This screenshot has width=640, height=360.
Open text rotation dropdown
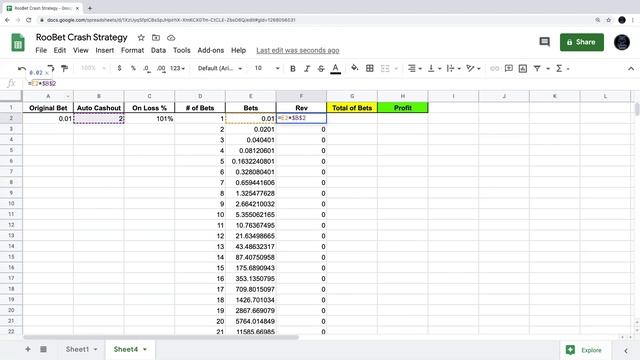(x=473, y=69)
